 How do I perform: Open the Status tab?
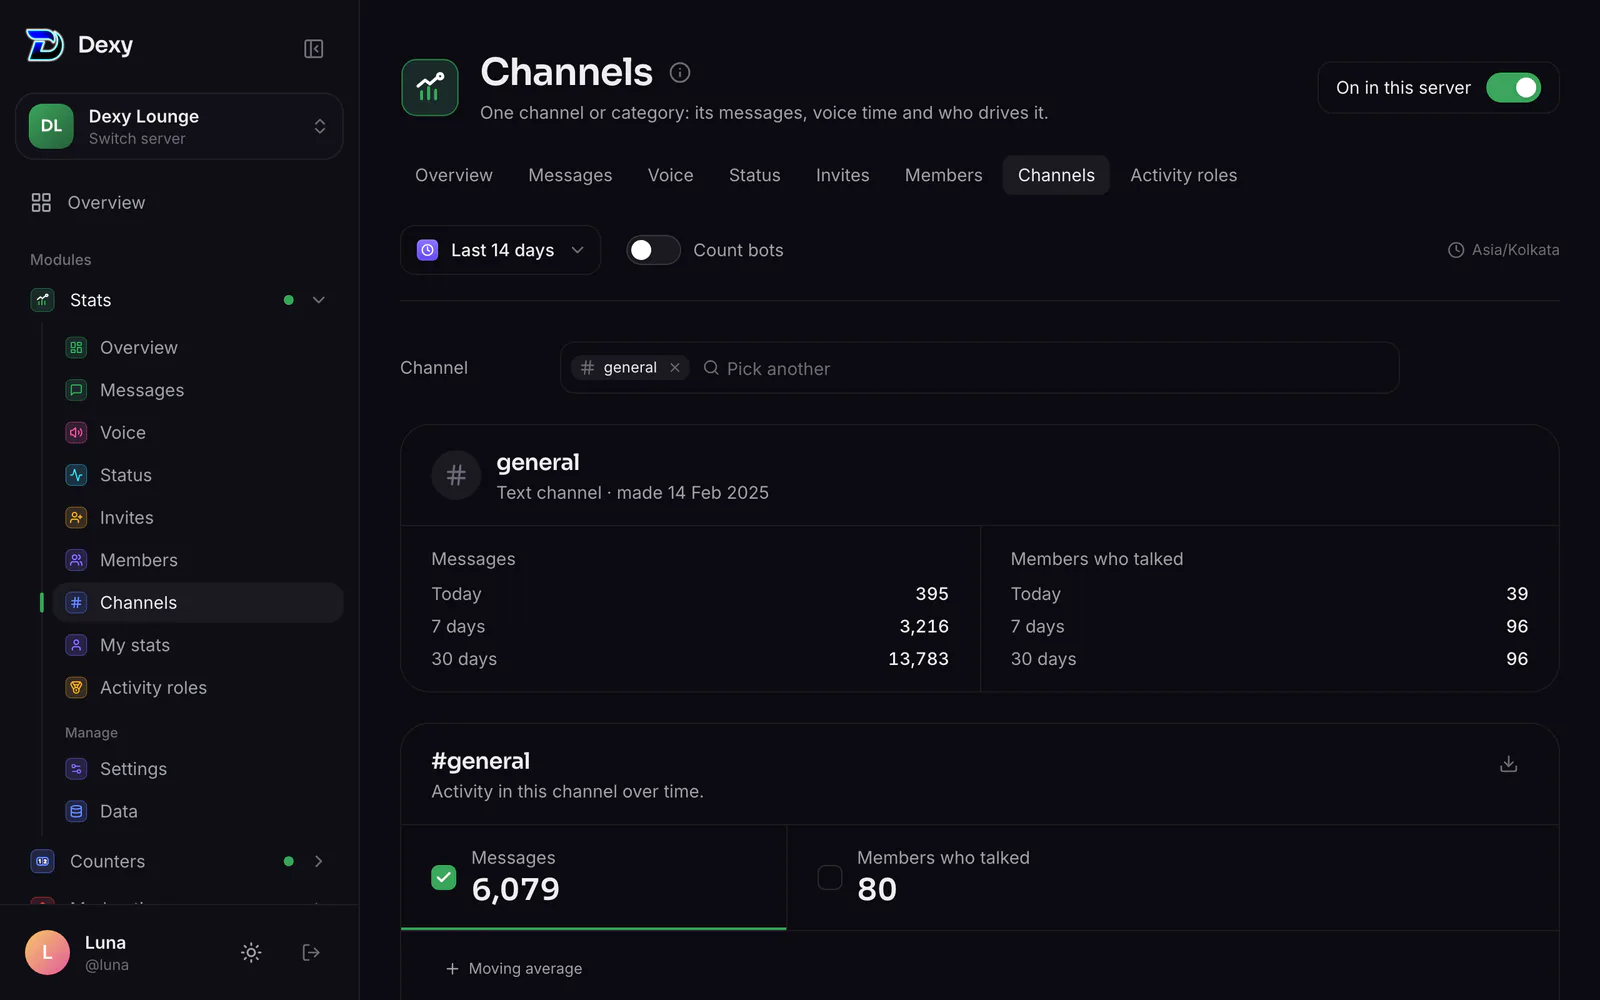pos(755,175)
